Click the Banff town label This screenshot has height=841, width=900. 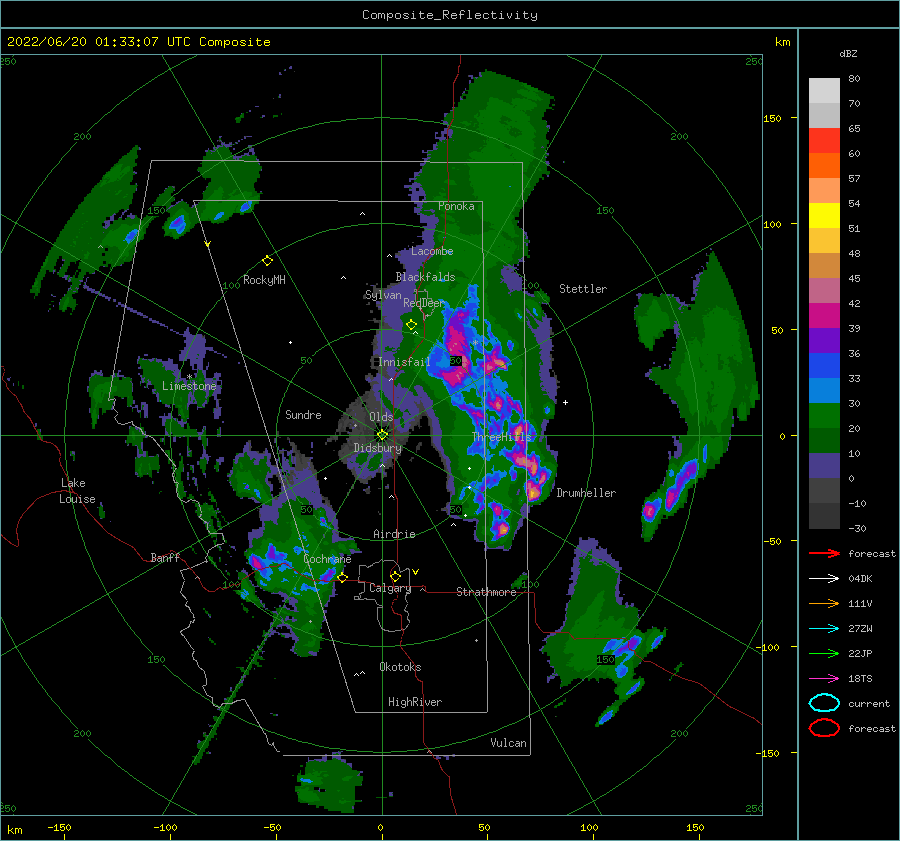(x=165, y=557)
